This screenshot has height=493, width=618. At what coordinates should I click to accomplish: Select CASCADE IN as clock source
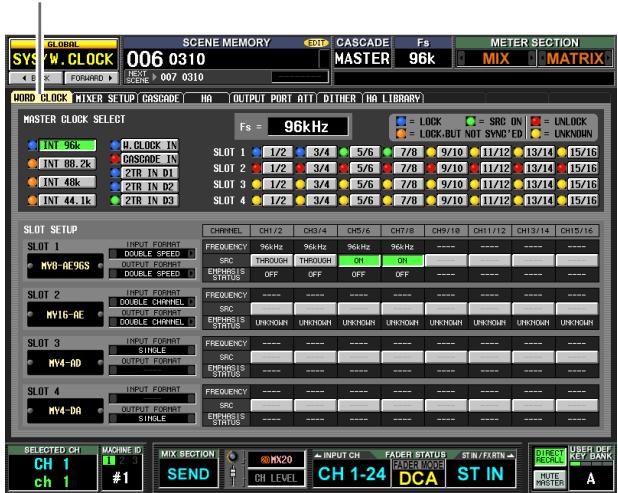[150, 159]
